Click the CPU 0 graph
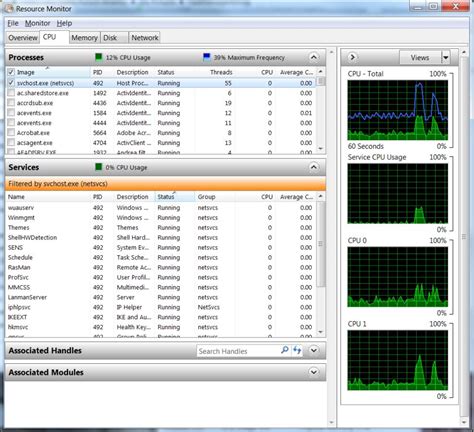This screenshot has height=432, width=474. tap(397, 277)
